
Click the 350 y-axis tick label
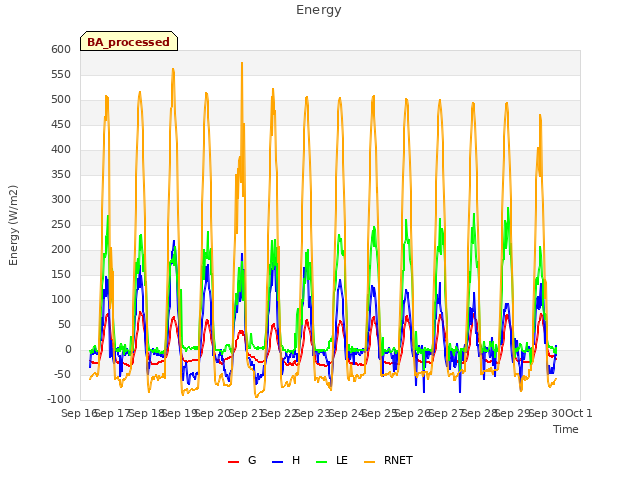61,175
